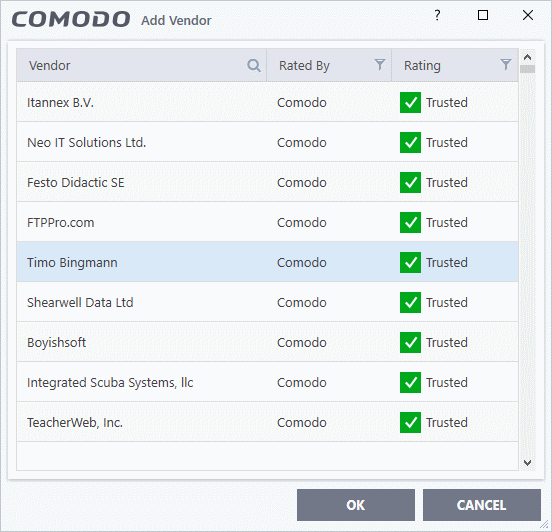552x532 pixels.
Task: Open the Vendor column search icon
Action: coord(253,65)
